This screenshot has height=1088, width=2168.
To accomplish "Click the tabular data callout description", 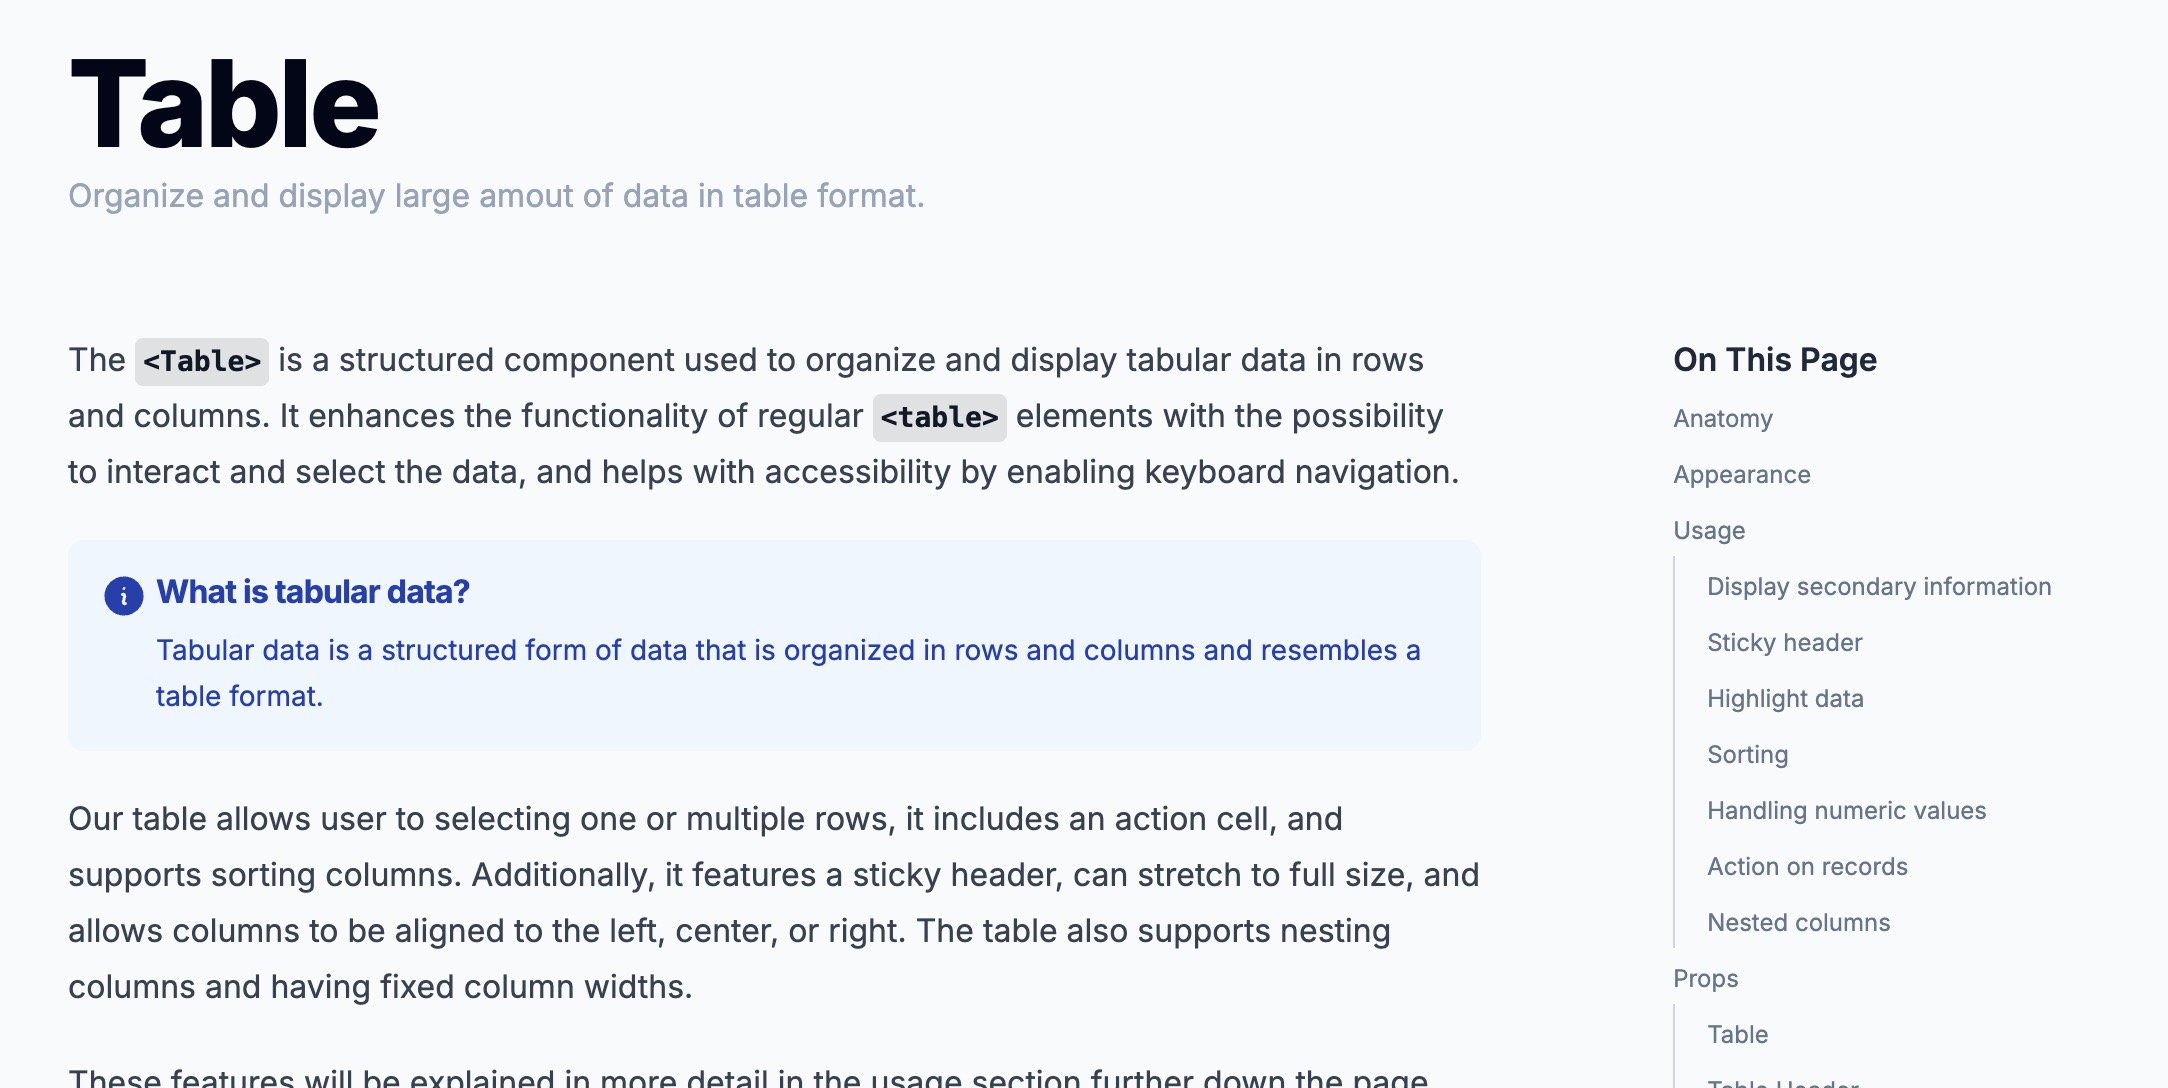I will pyautogui.click(x=788, y=673).
